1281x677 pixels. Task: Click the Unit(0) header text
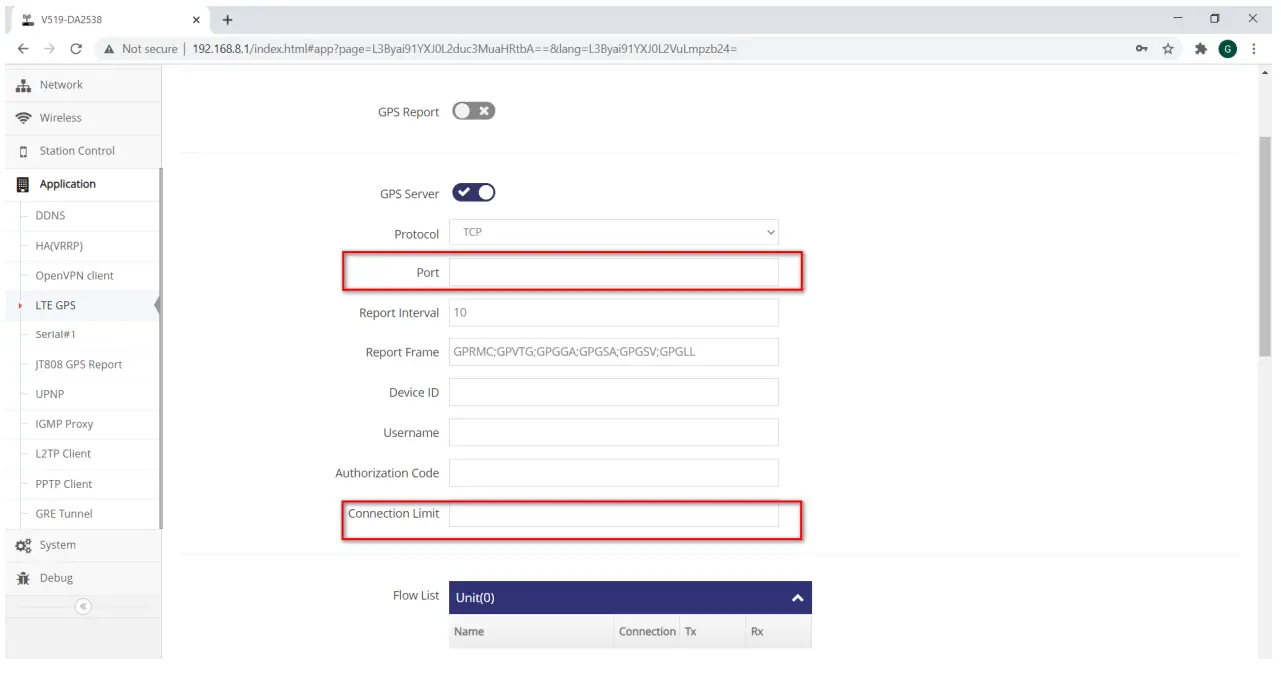475,598
